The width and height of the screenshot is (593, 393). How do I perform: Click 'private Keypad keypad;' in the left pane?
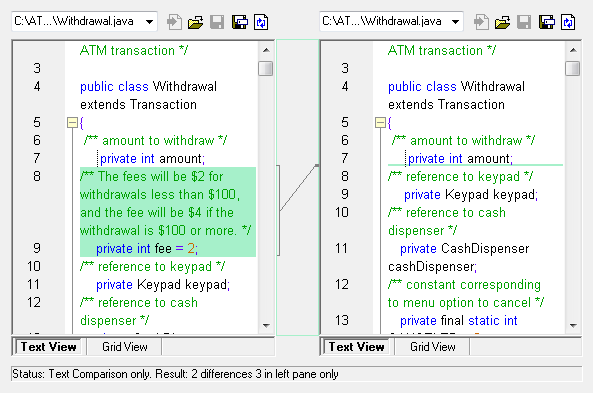pos(163,284)
